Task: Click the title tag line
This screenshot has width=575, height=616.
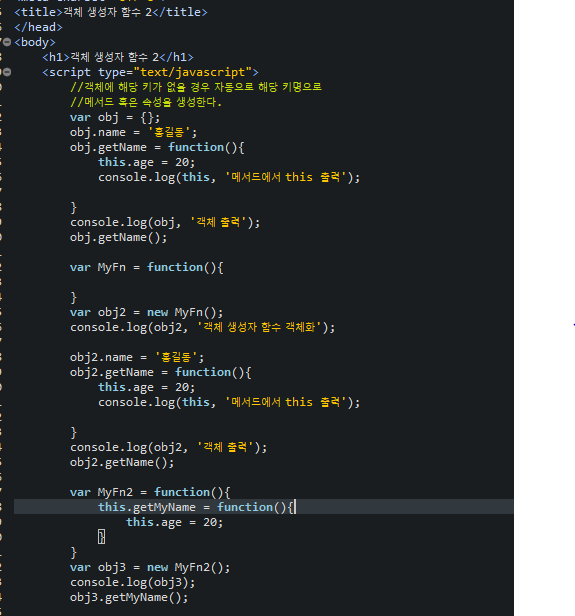Action: [111, 12]
